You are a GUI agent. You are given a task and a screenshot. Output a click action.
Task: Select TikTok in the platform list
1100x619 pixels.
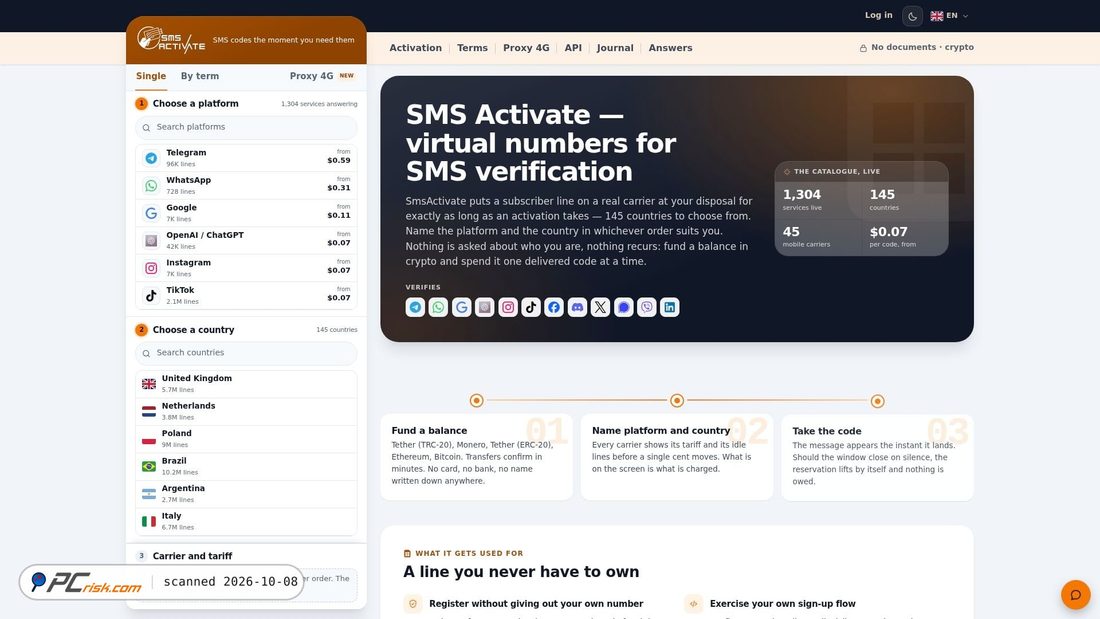pyautogui.click(x=246, y=295)
